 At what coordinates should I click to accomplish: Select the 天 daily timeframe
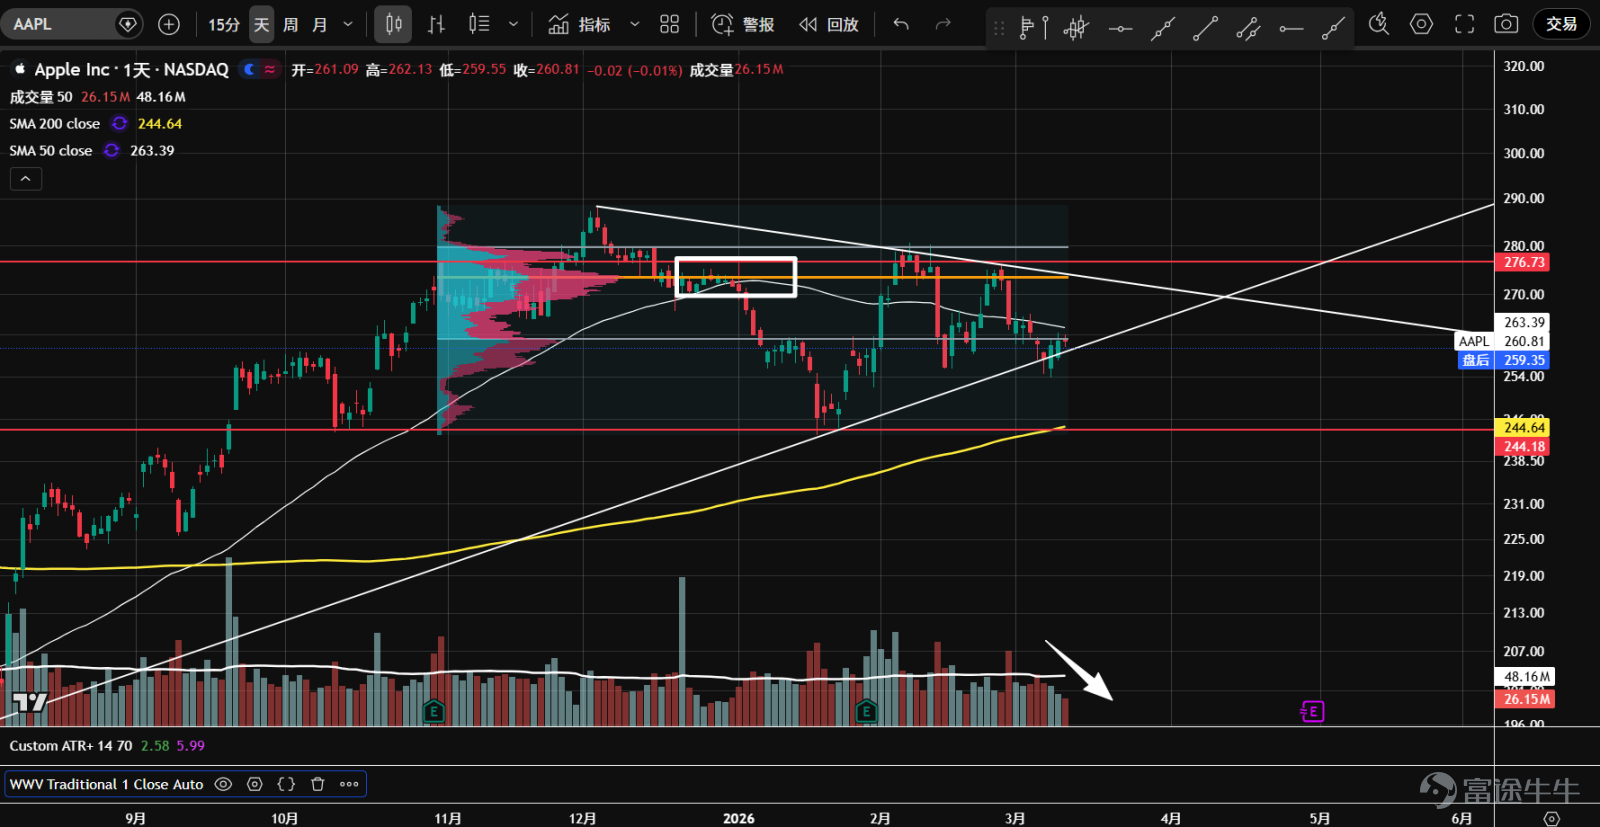pos(261,24)
